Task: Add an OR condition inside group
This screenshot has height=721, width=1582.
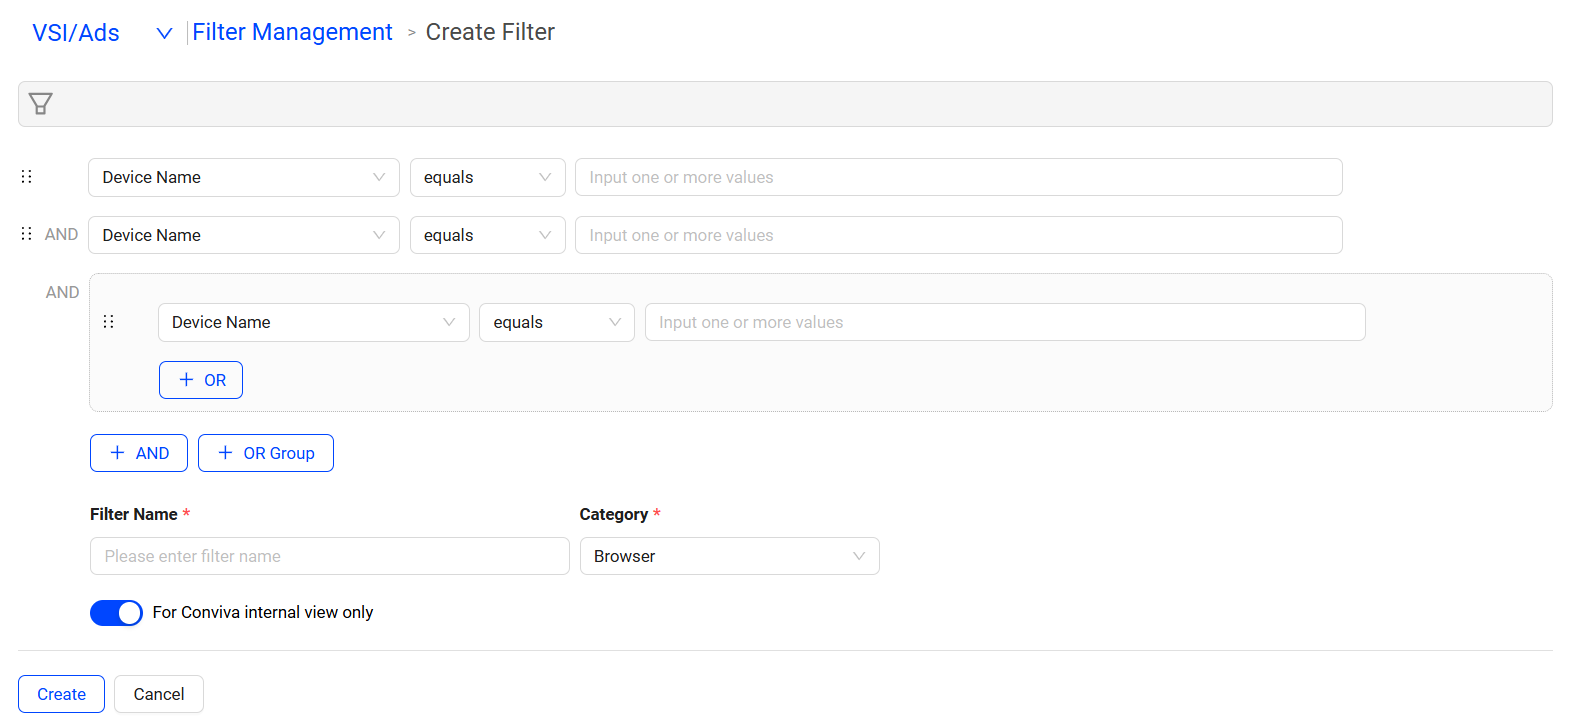Action: click(201, 380)
